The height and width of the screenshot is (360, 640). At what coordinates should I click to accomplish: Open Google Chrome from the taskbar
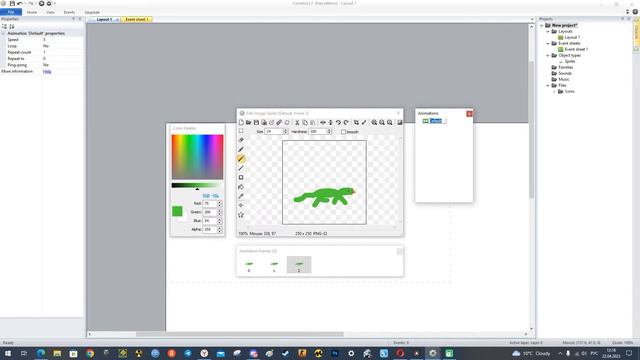point(90,353)
